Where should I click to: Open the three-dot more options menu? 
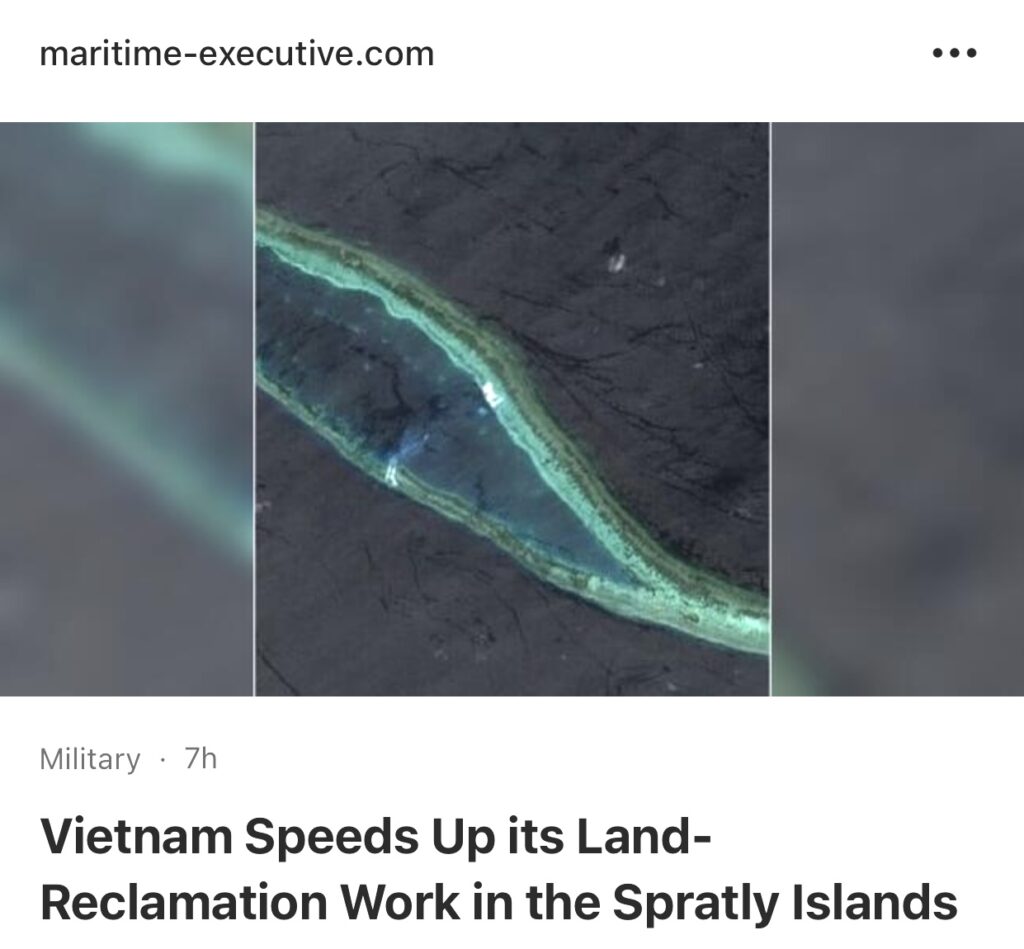[954, 53]
